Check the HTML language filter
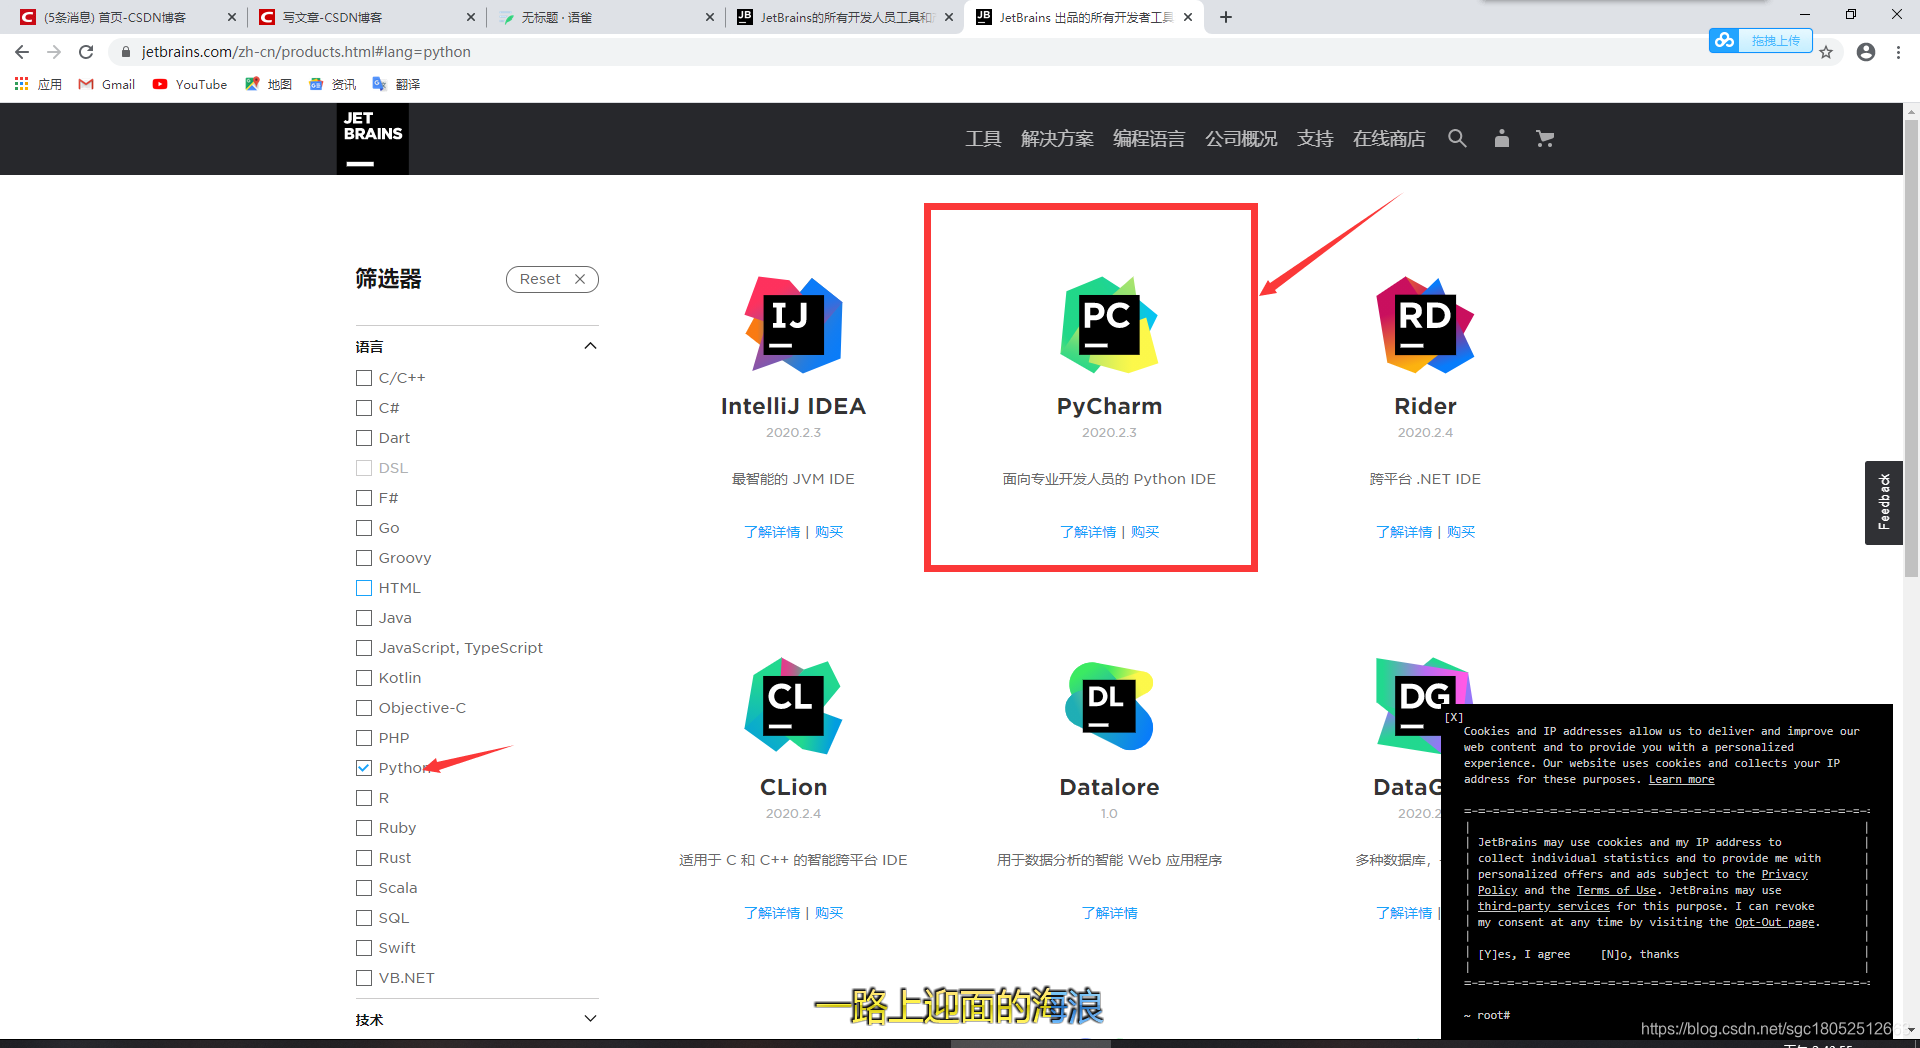 click(364, 588)
